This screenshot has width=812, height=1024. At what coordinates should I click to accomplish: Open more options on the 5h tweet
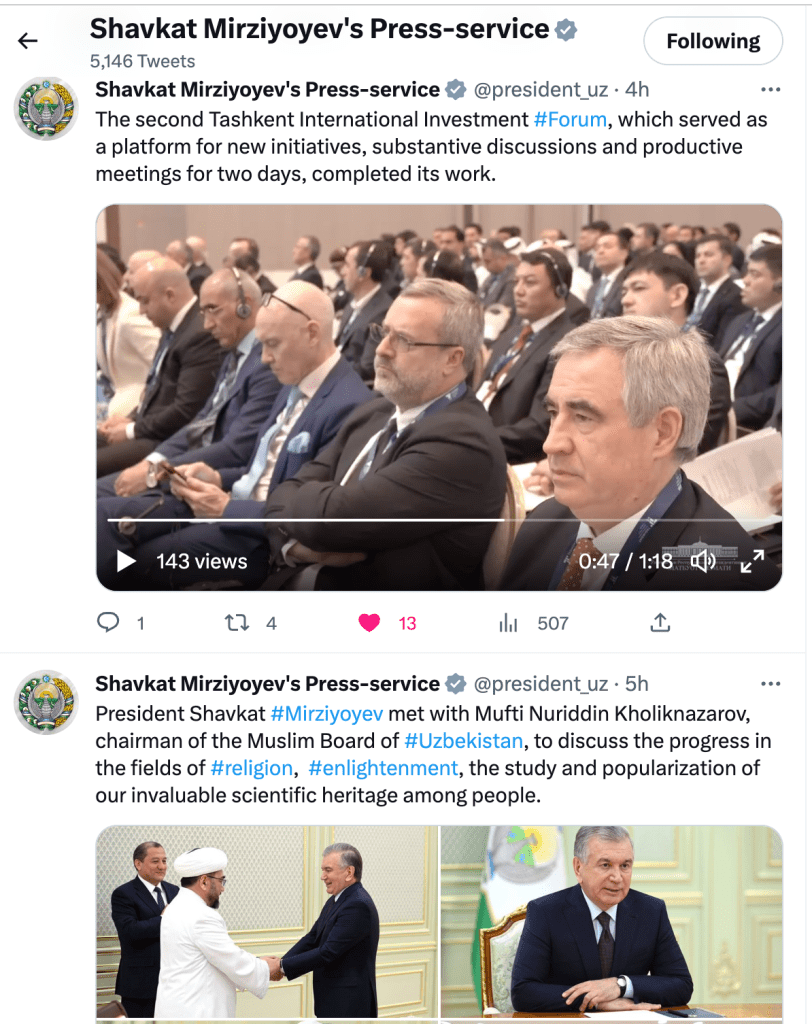click(771, 684)
